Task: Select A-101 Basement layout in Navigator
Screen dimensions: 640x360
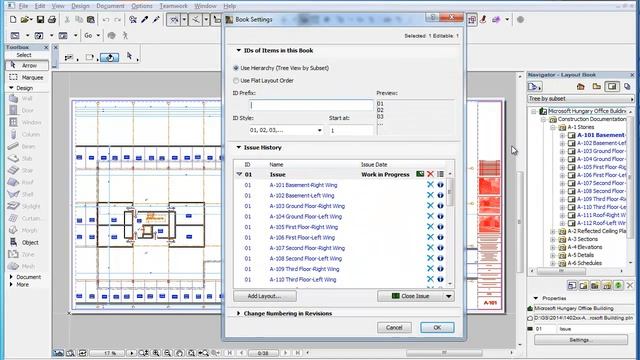Action: [x=601, y=135]
